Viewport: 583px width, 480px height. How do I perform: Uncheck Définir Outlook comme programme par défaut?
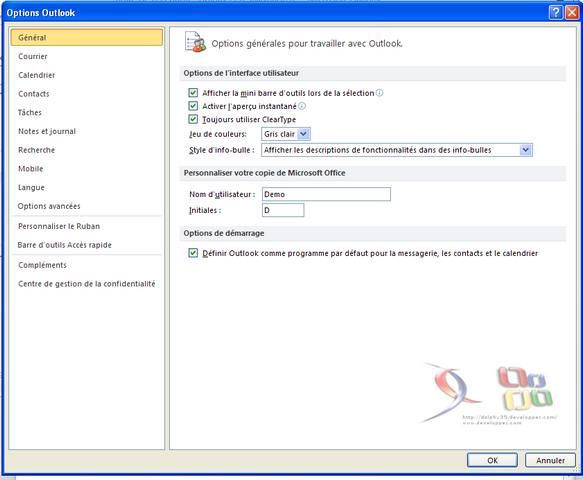(x=193, y=253)
